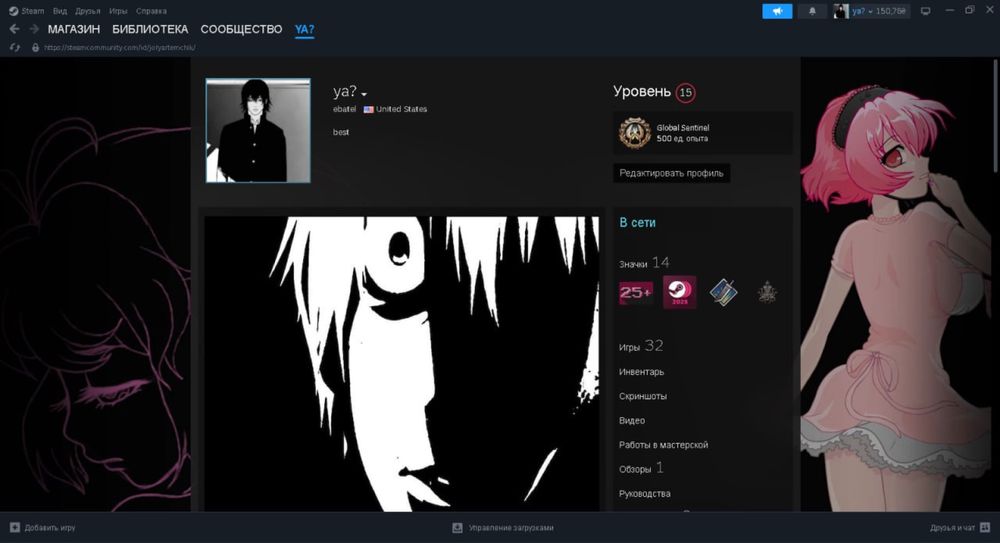The image size is (1000, 543).
Task: Open the Скриншоты link
Action: click(x=643, y=396)
